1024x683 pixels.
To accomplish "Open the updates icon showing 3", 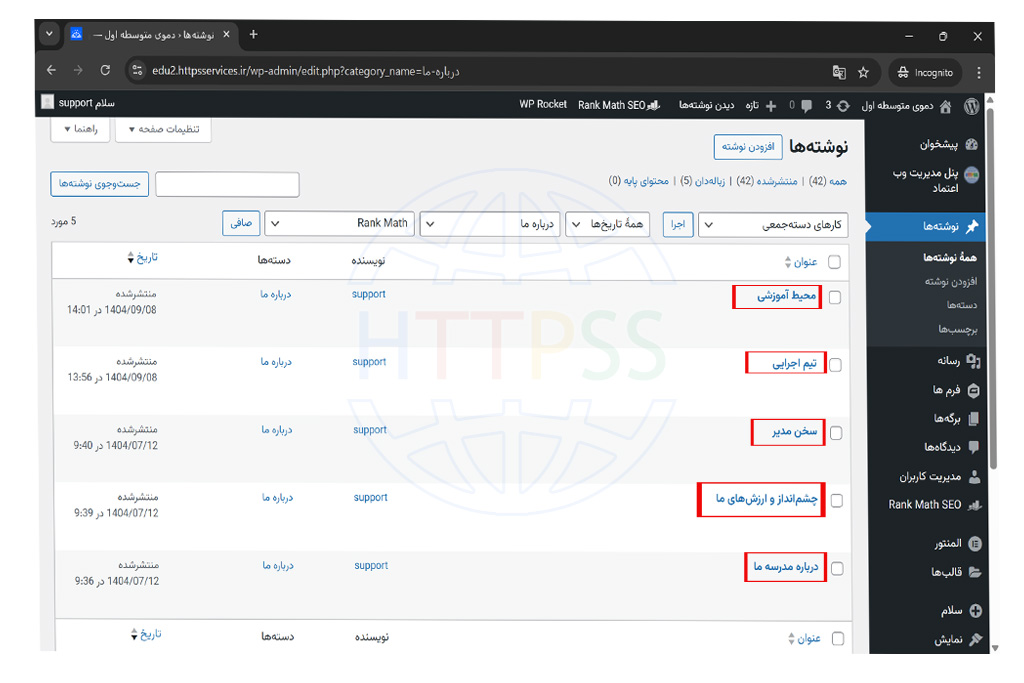I will tap(843, 105).
